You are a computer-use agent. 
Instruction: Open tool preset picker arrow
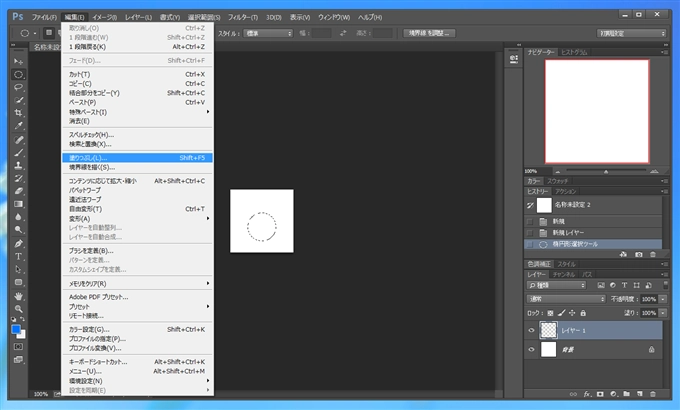(x=35, y=33)
